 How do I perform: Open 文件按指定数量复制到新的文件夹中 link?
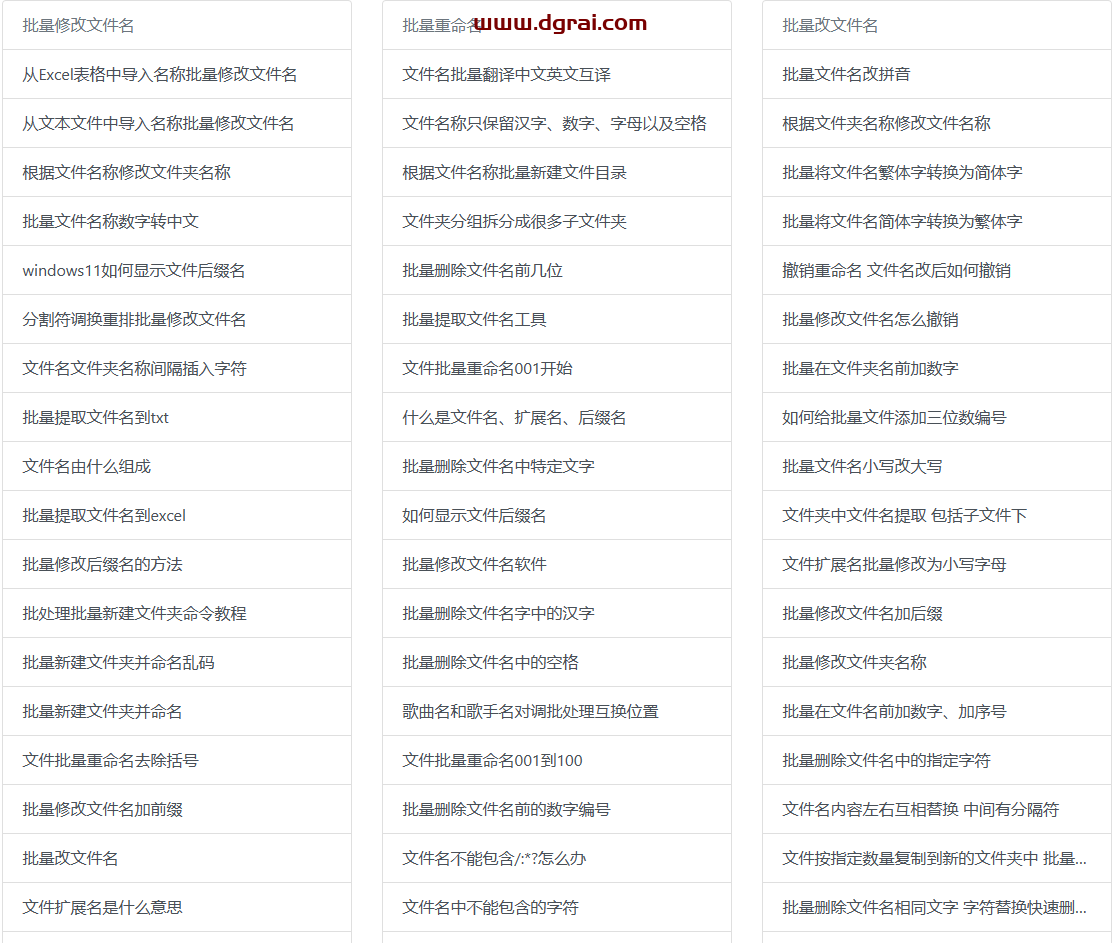coord(935,858)
